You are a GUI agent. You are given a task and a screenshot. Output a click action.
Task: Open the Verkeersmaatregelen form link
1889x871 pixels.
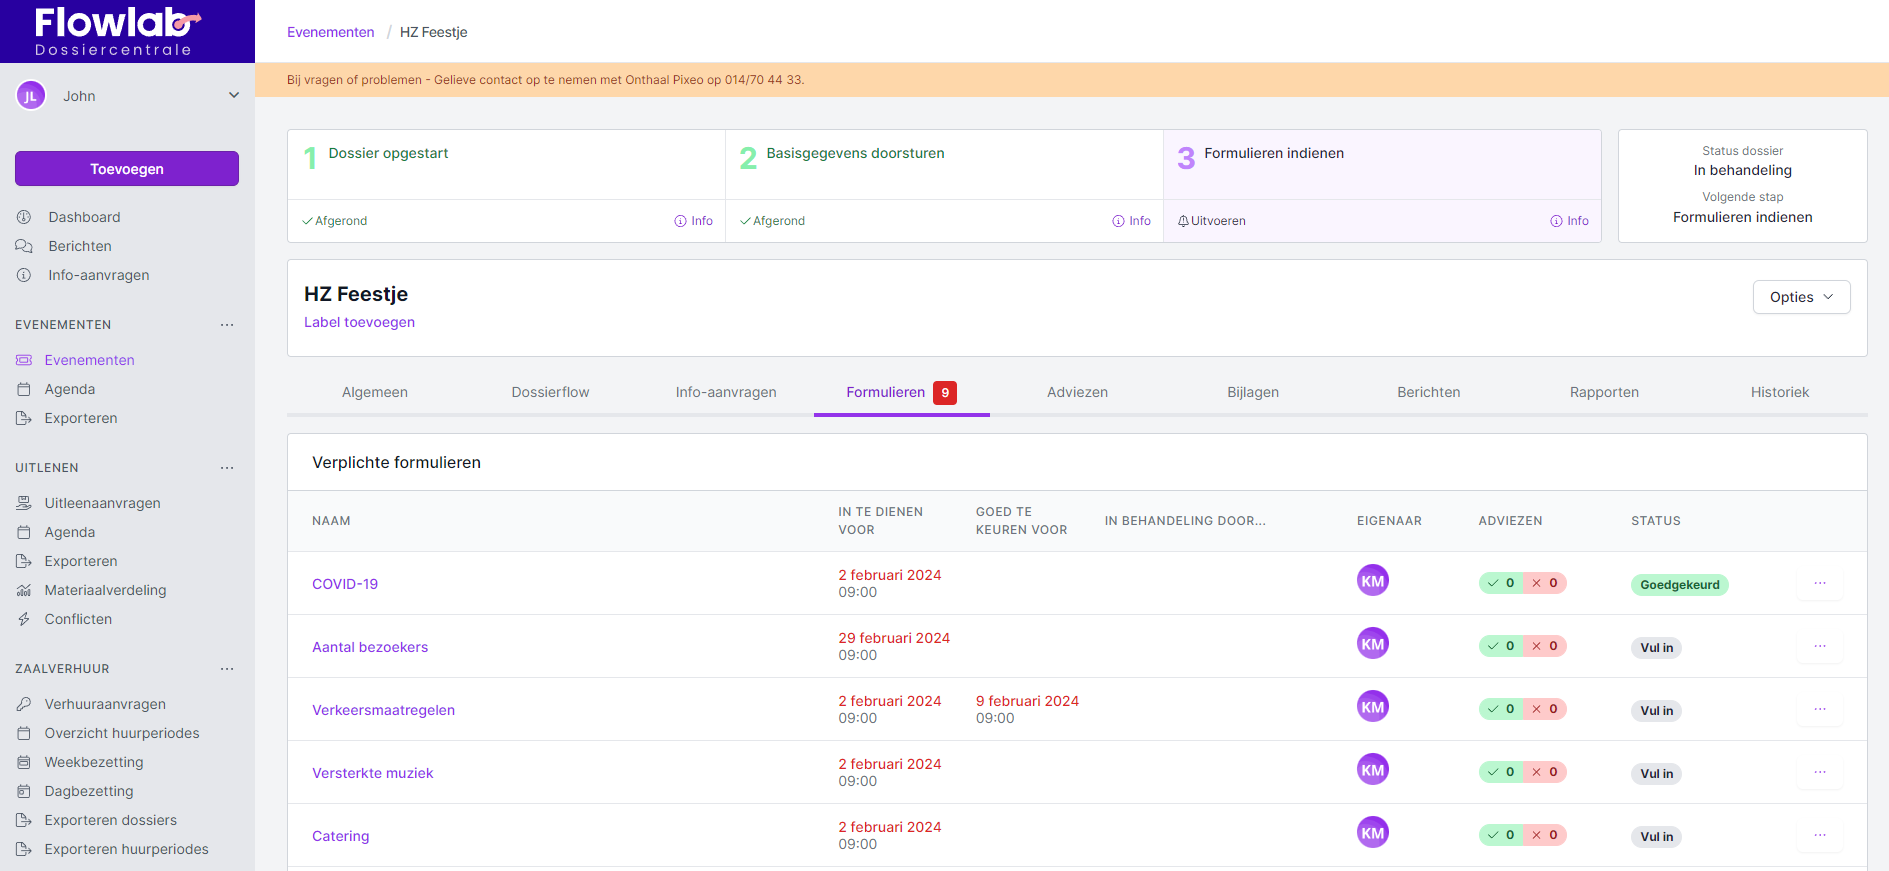click(383, 710)
